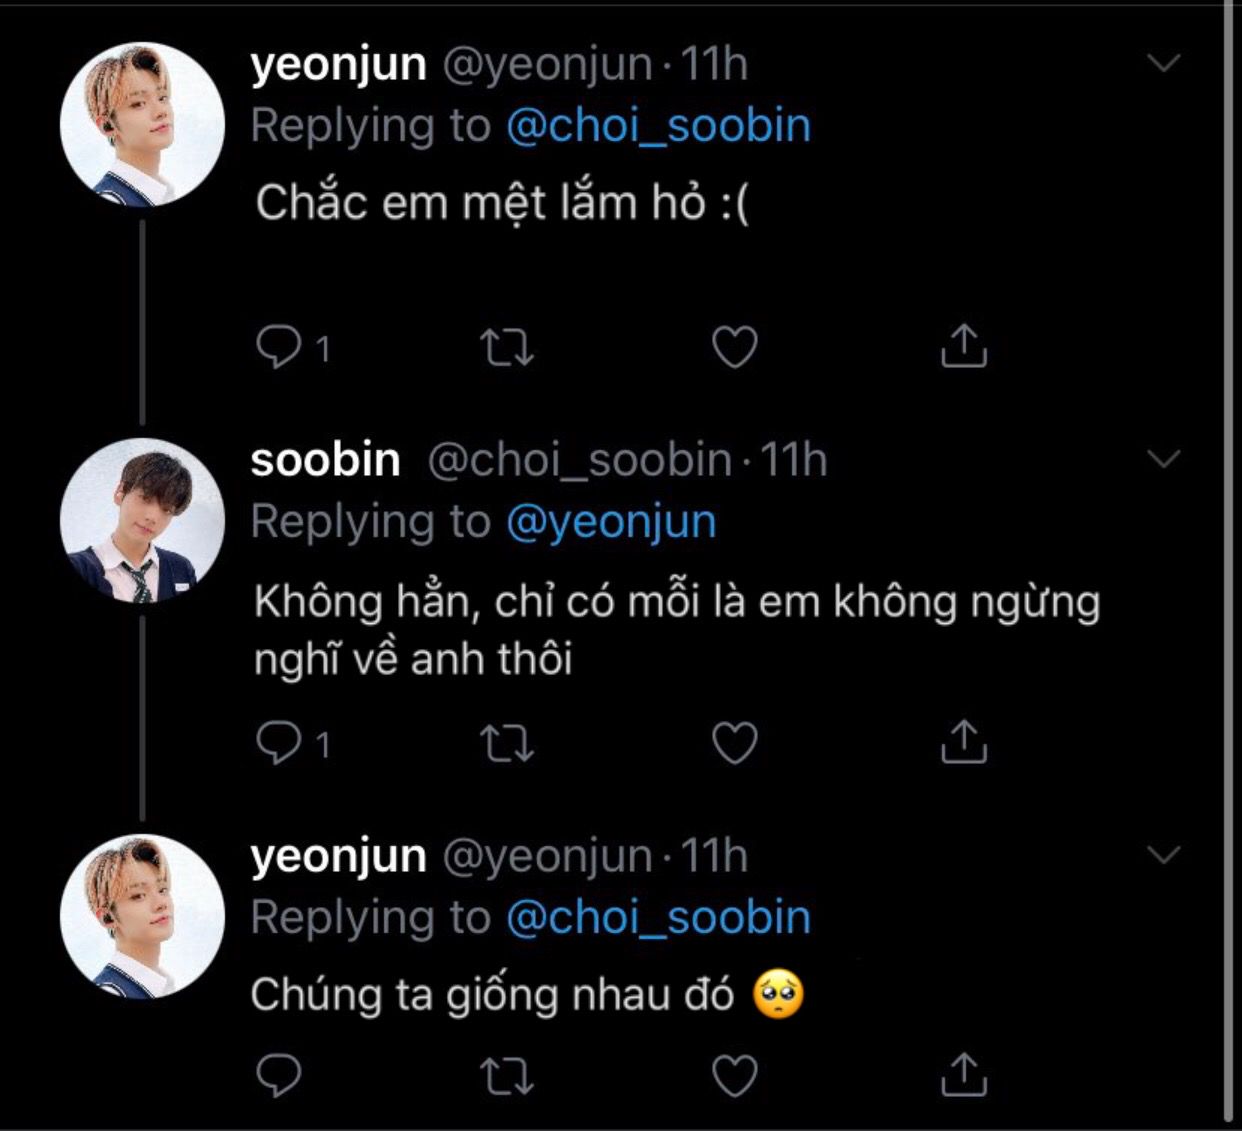Open options chevron on yeonjun's first tweet
Screen dimensions: 1242x1131
[1164, 63]
